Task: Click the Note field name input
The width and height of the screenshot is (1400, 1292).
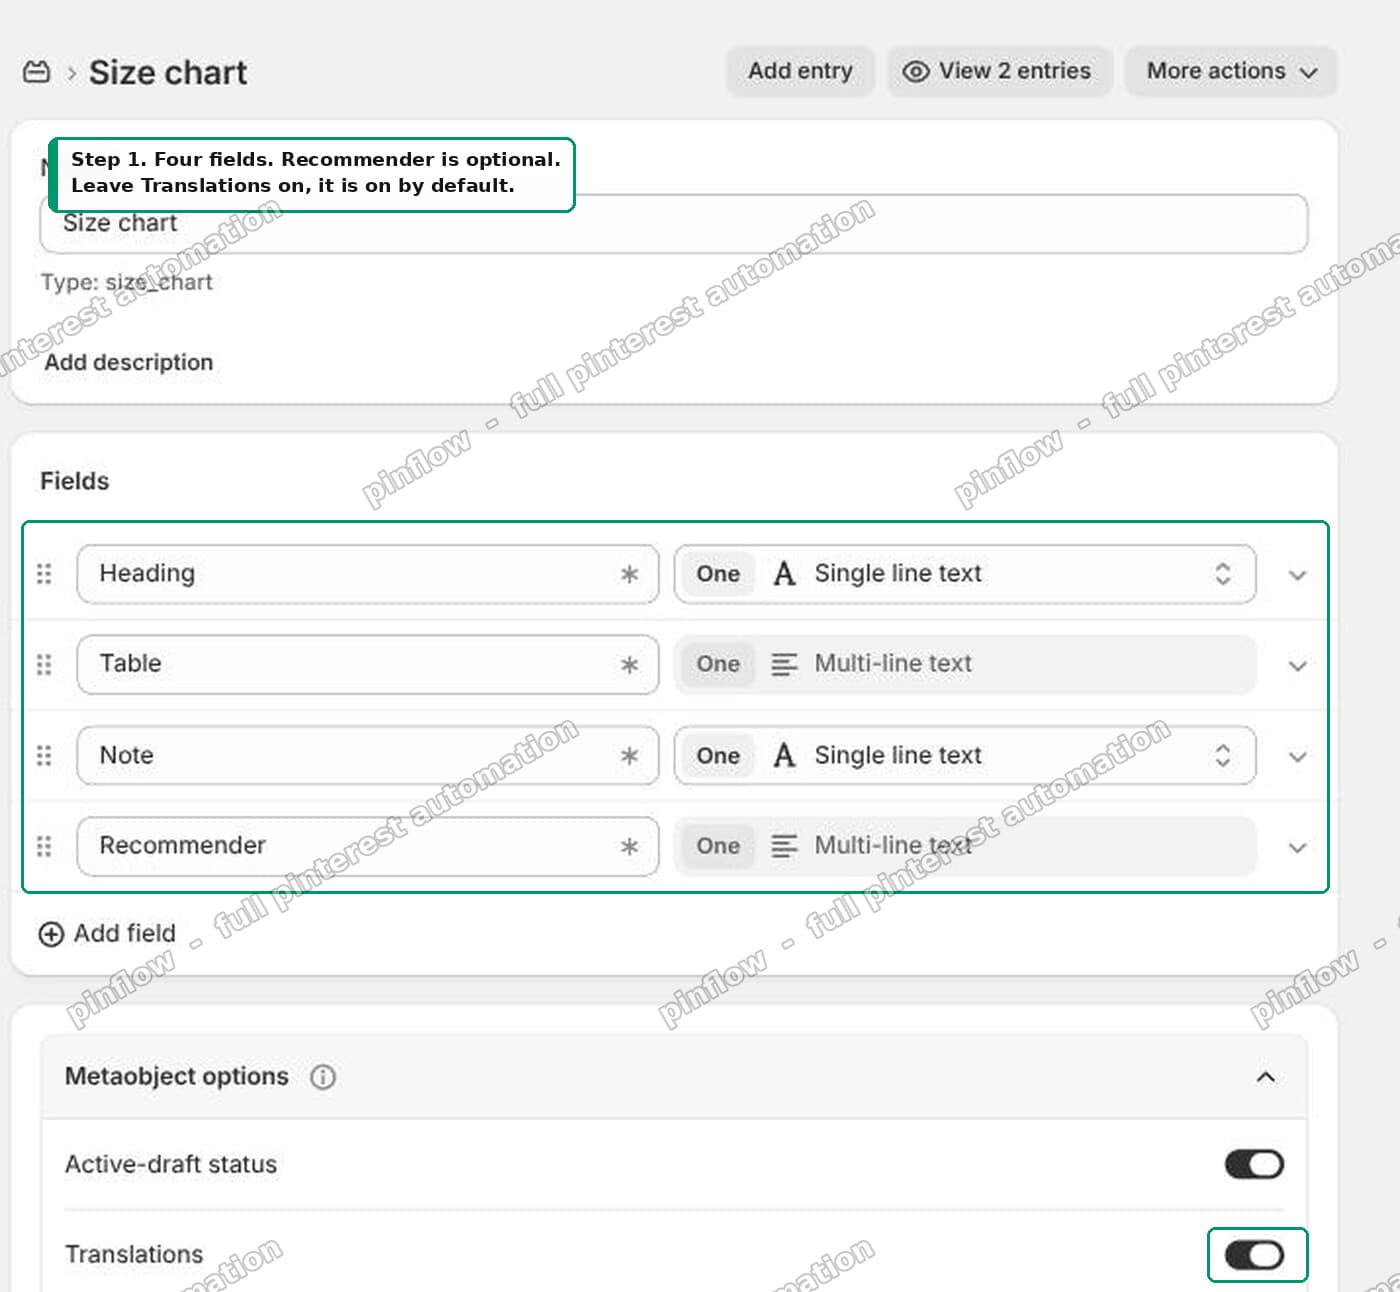Action: tap(368, 755)
